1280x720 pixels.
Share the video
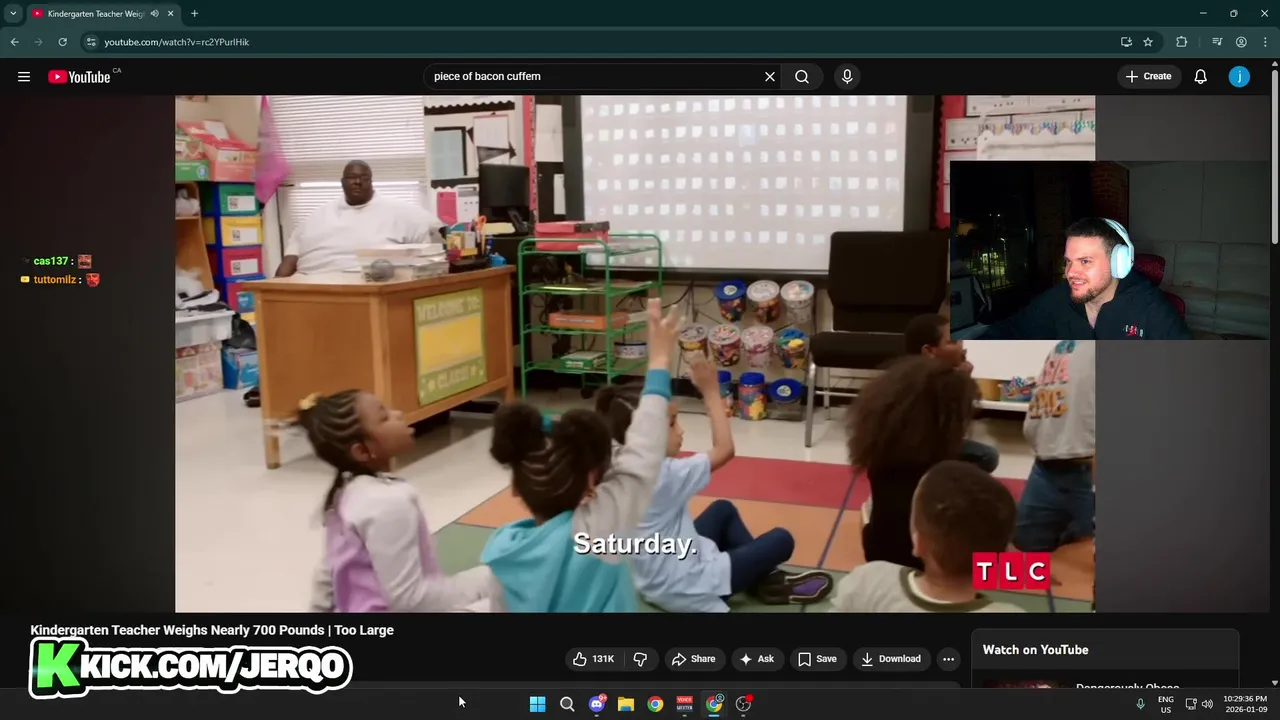point(694,659)
